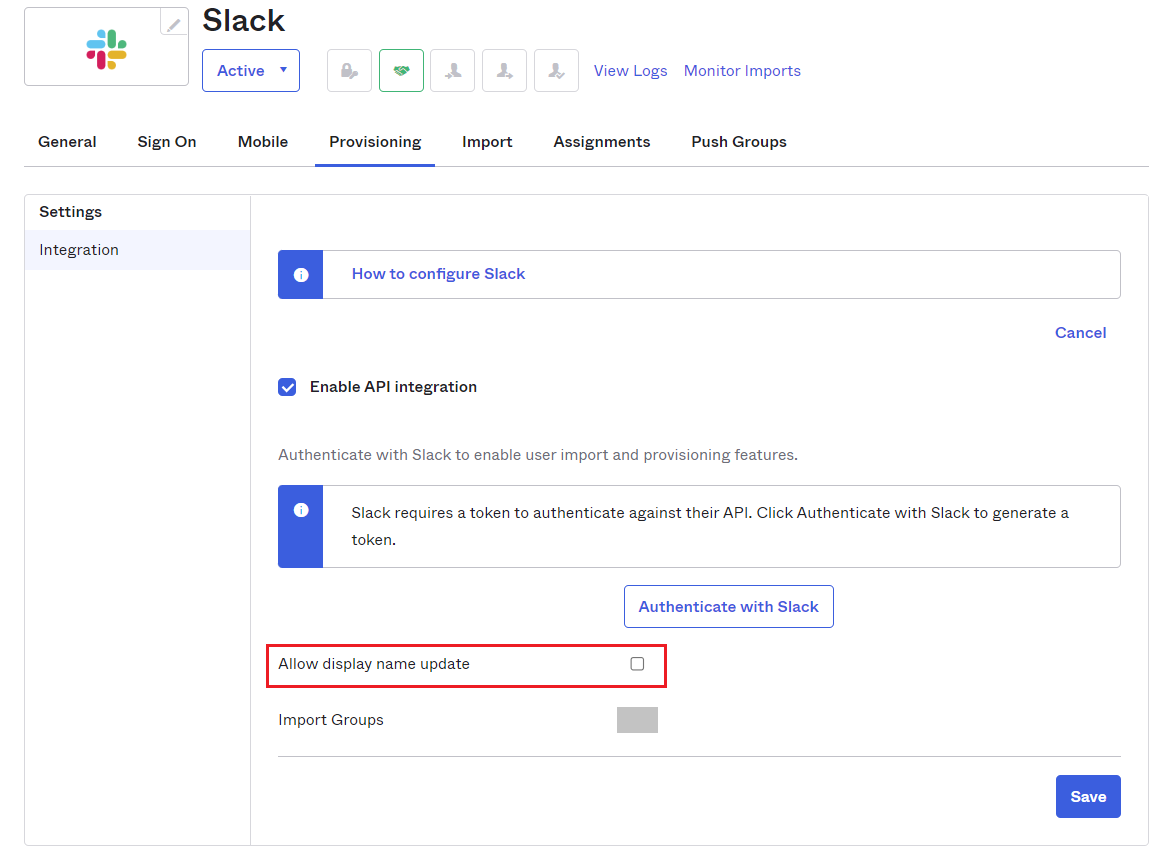This screenshot has height=856, width=1164.
Task: Click the Authenticate with Slack button
Action: coord(728,607)
